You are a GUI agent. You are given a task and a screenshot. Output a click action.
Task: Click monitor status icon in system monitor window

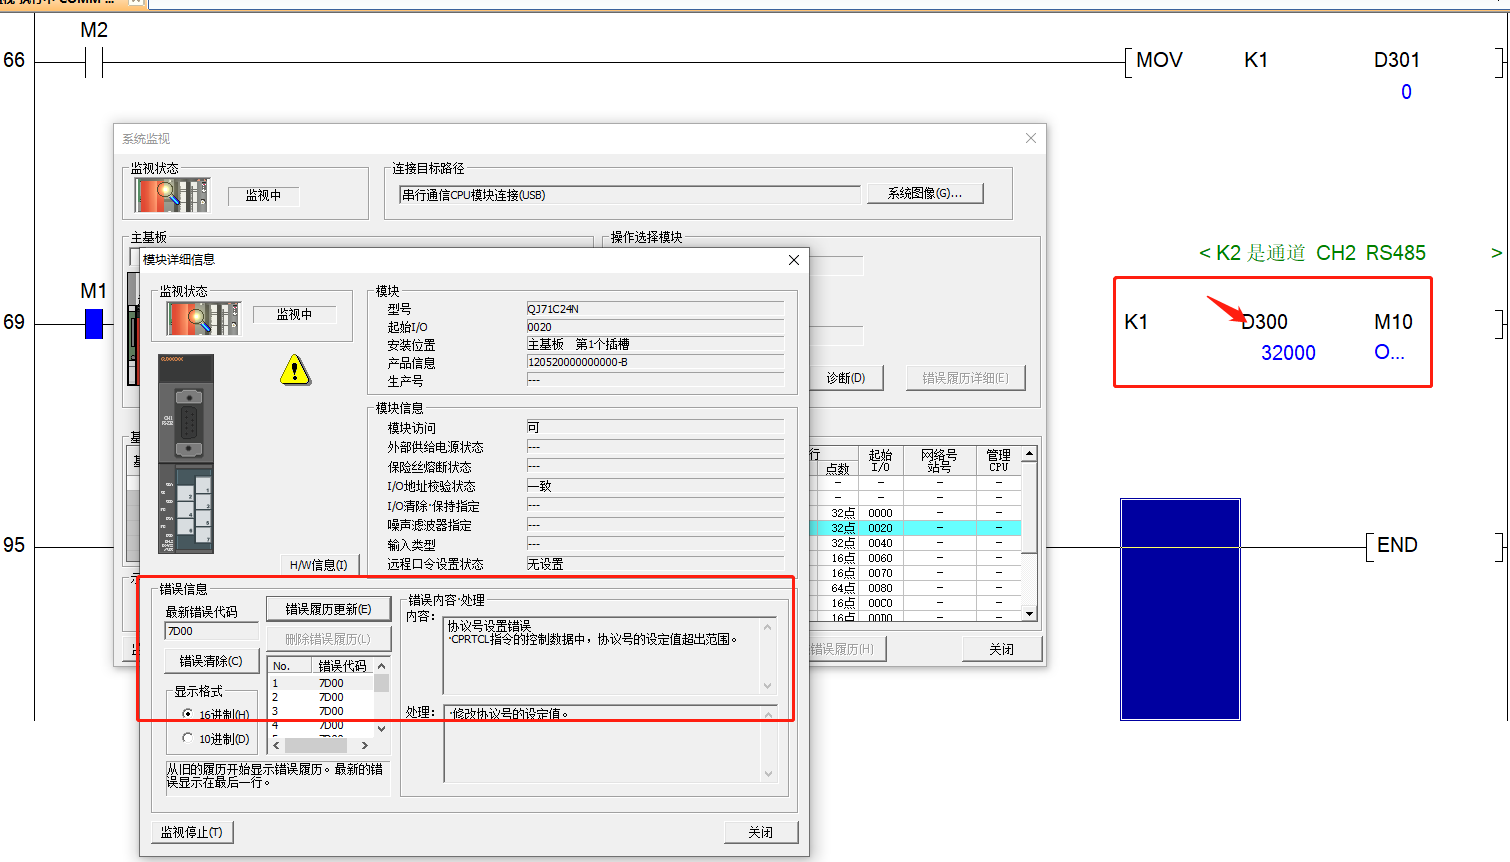tap(172, 195)
